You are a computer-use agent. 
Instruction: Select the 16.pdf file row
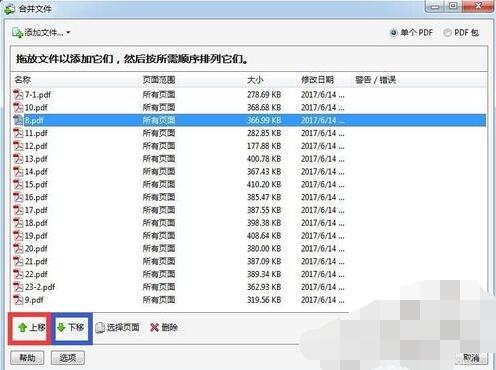coord(249,197)
